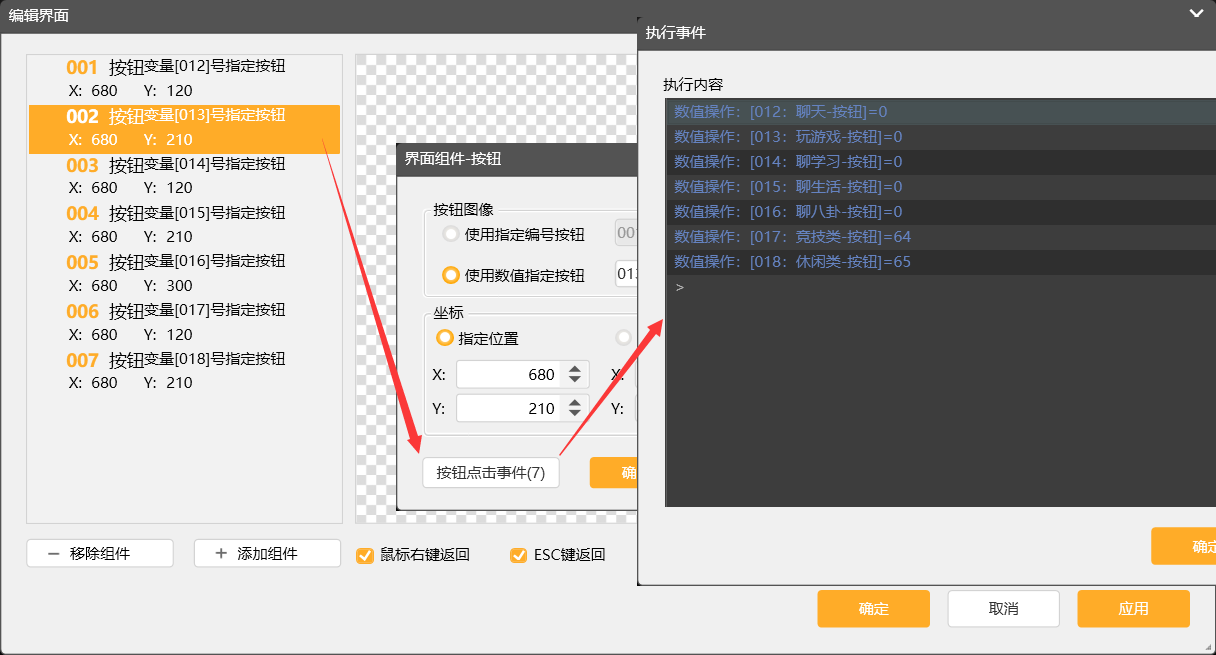The image size is (1216, 655).
Task: Toggle ESC键返回 checkbox
Action: pos(518,555)
